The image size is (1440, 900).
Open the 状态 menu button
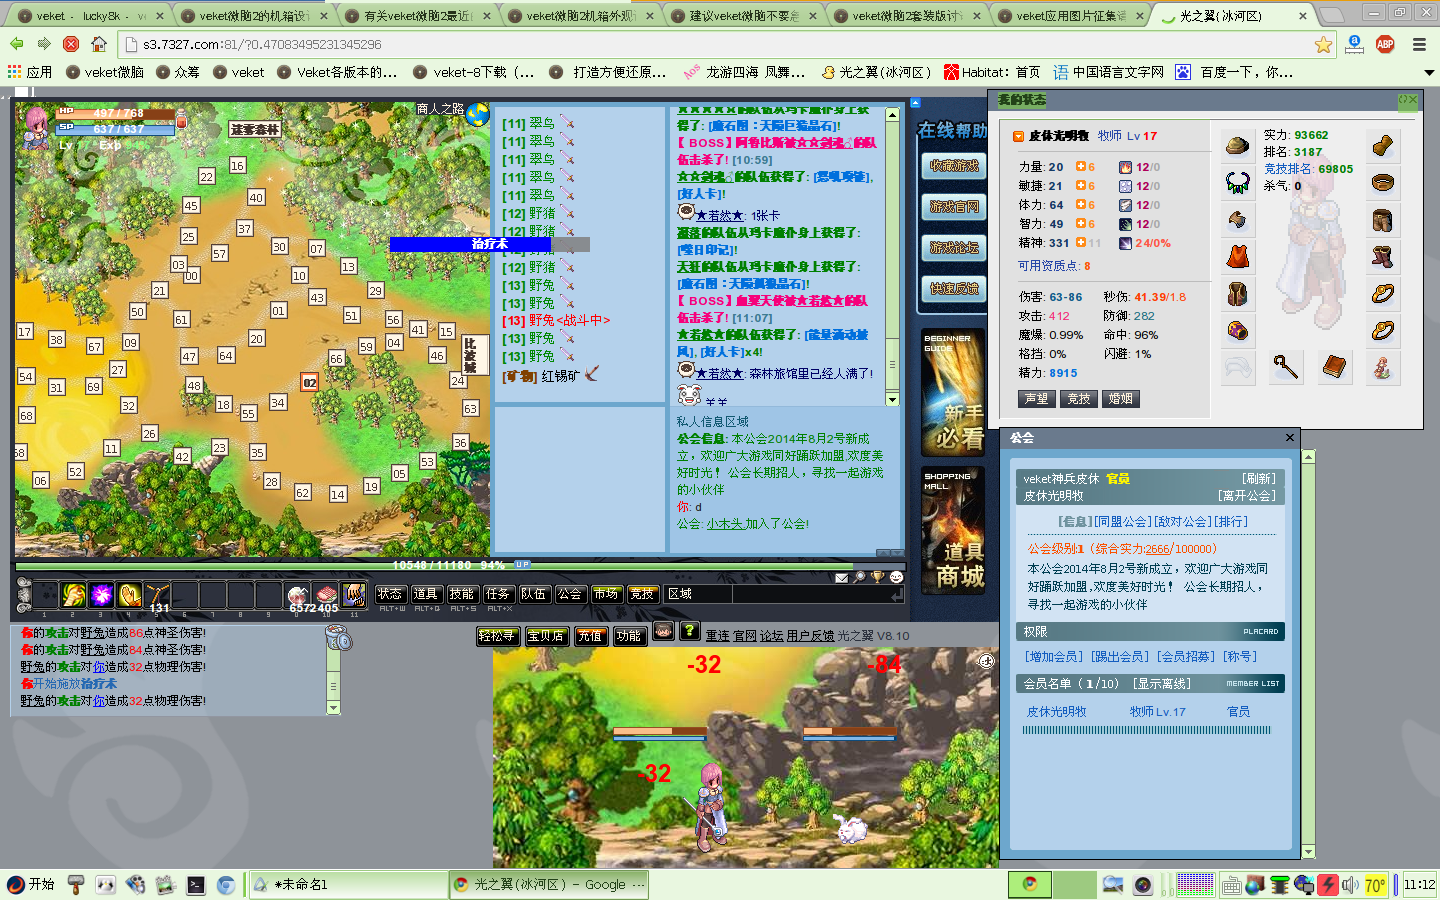[390, 594]
